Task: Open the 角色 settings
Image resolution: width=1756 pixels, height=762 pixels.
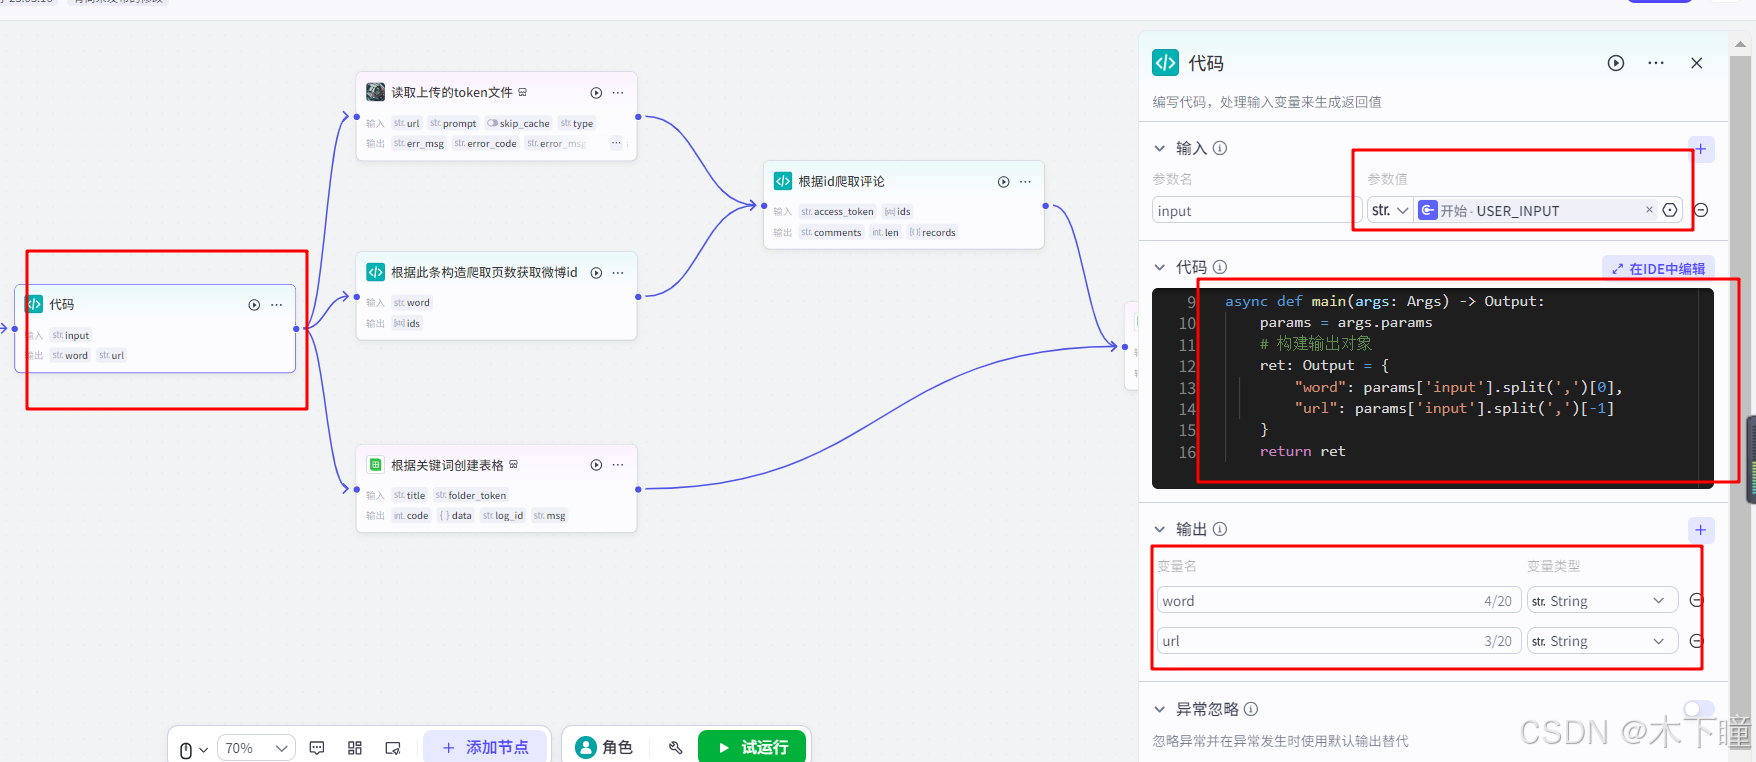Action: click(604, 747)
